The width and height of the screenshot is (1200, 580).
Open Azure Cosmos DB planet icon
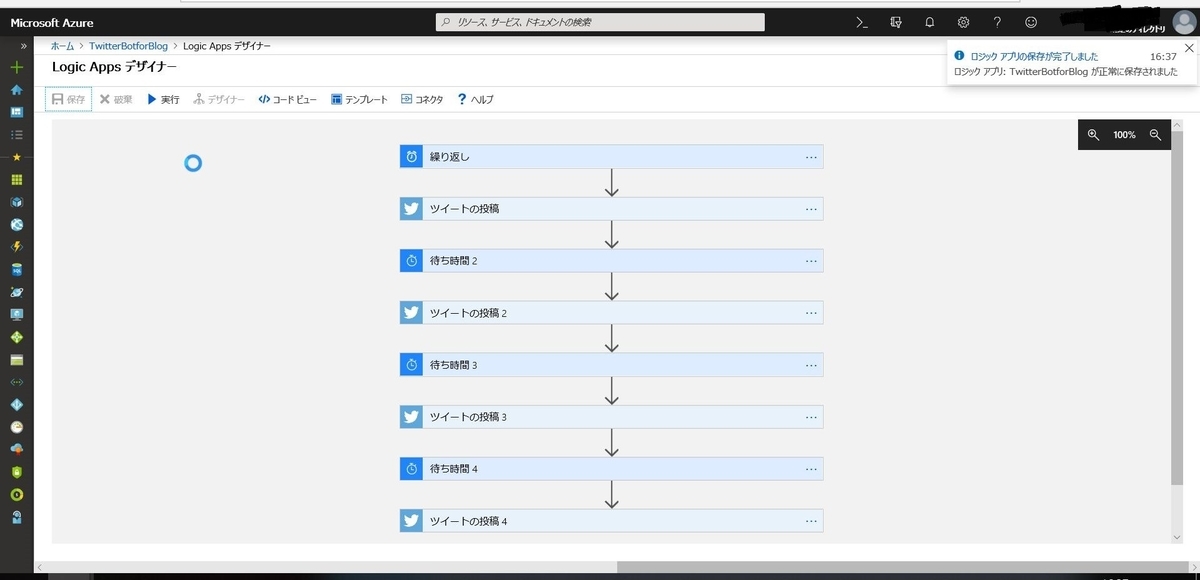[16, 292]
